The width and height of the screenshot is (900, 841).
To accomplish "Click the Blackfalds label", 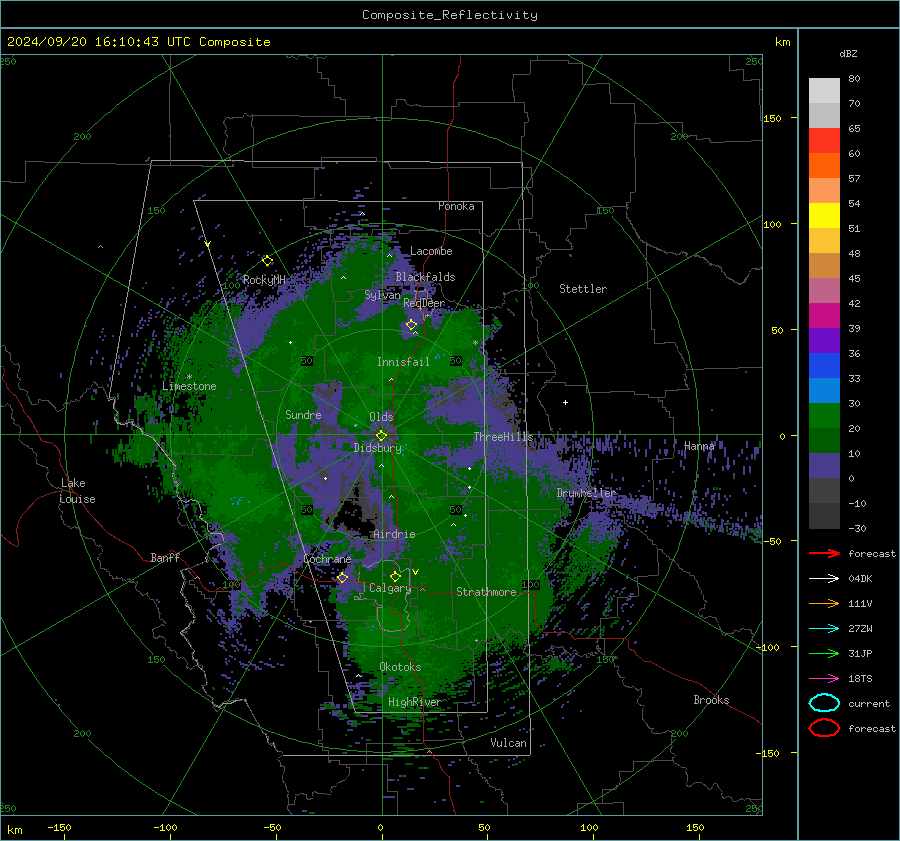I will [x=425, y=277].
